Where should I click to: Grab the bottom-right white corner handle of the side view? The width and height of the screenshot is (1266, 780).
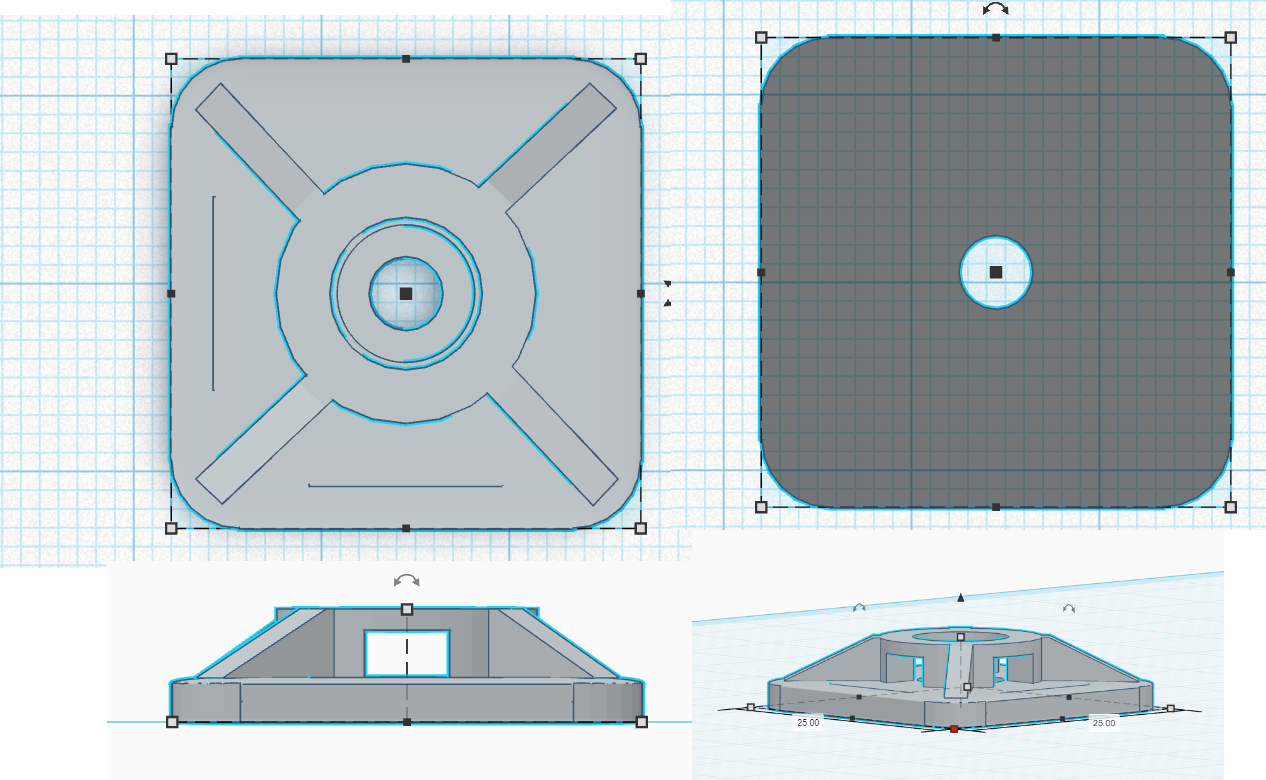(x=642, y=721)
